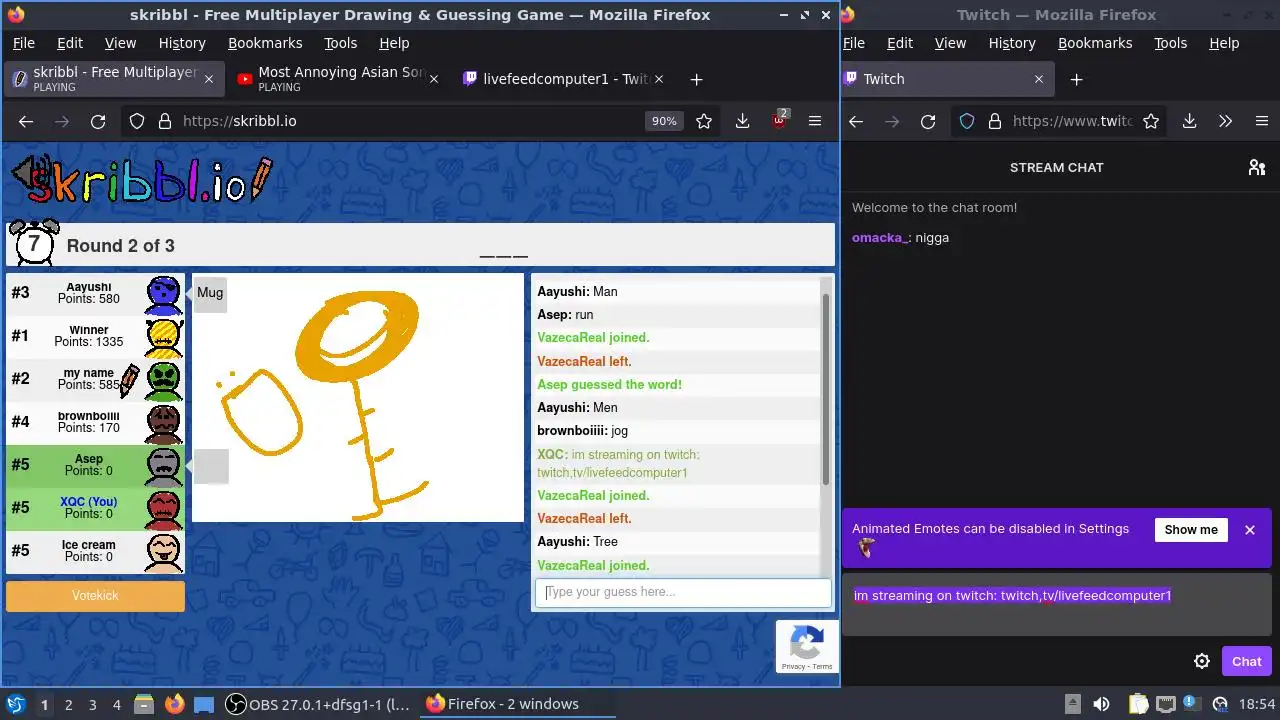Expand the overflow toolbar chevrons in Twitch window
The width and height of the screenshot is (1280, 720).
1225,121
